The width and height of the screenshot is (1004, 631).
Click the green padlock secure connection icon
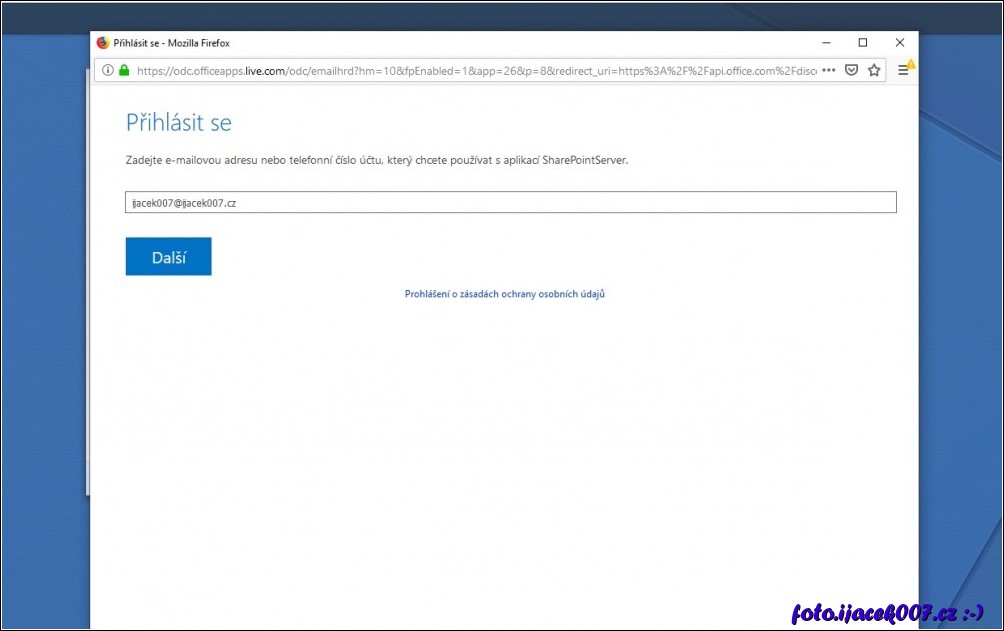[124, 70]
